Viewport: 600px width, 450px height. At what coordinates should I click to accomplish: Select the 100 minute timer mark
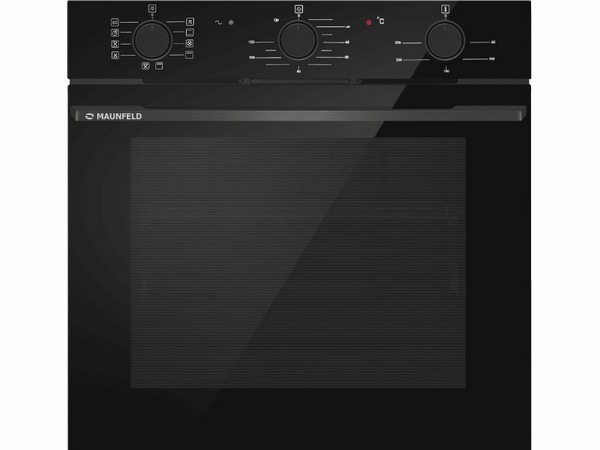click(x=252, y=57)
